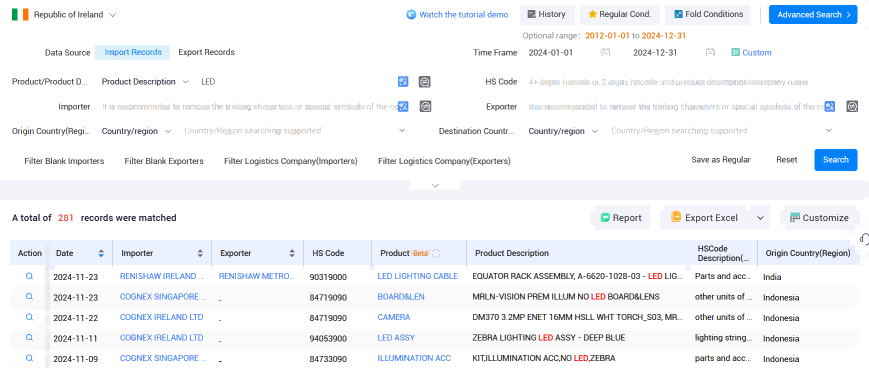Click HS code 94053900 cell

(x=328, y=338)
